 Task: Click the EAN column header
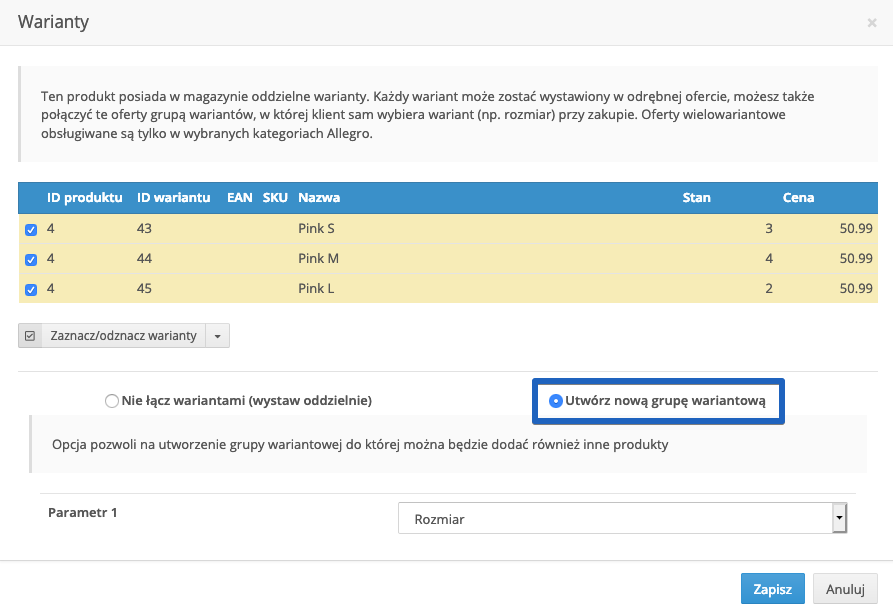tap(240, 197)
